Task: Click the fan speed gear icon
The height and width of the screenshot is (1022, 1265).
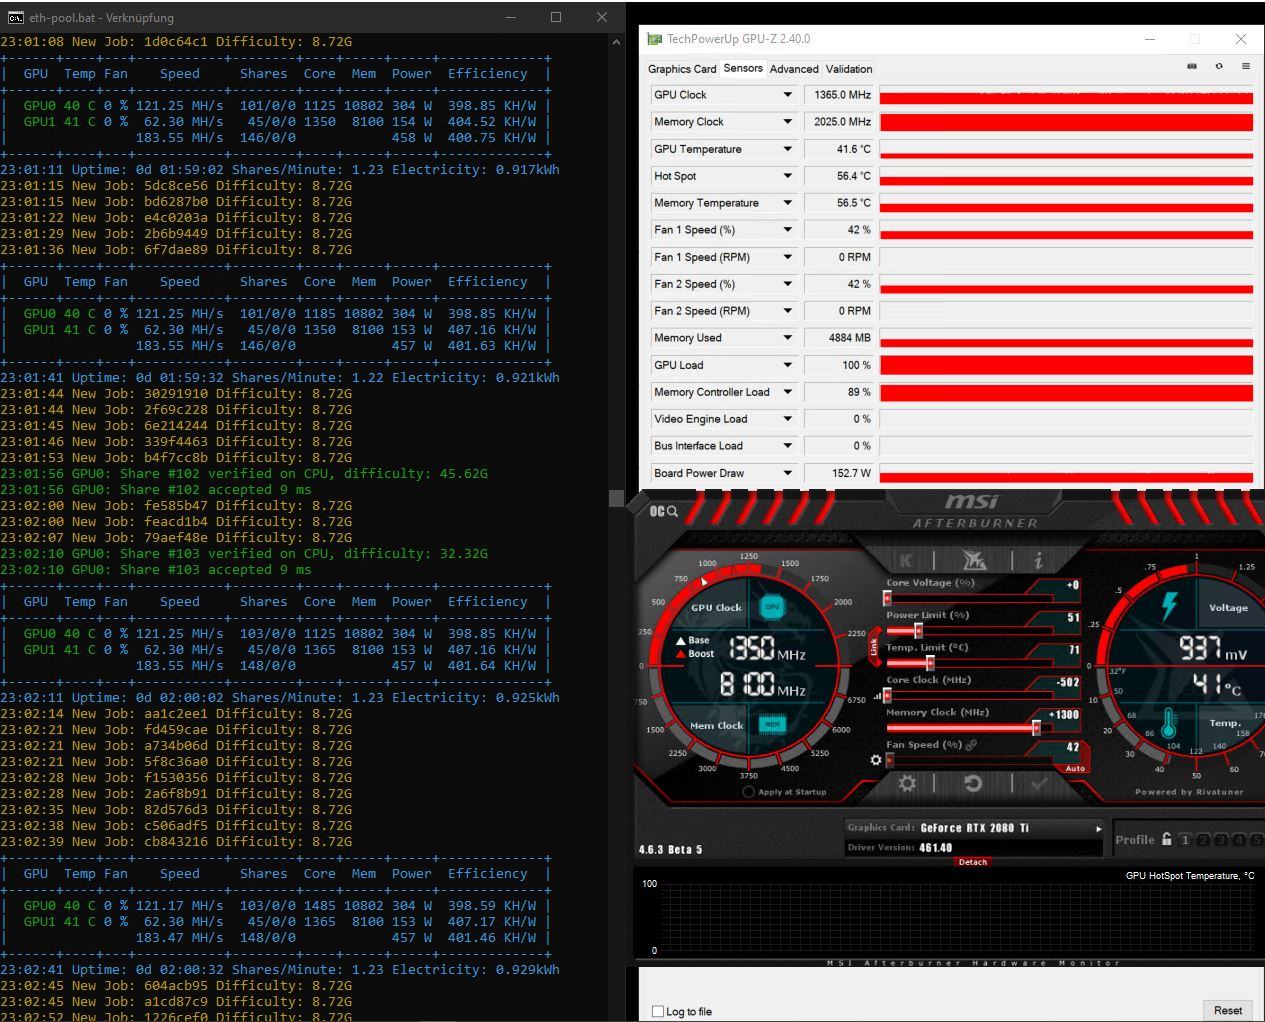Action: [876, 760]
